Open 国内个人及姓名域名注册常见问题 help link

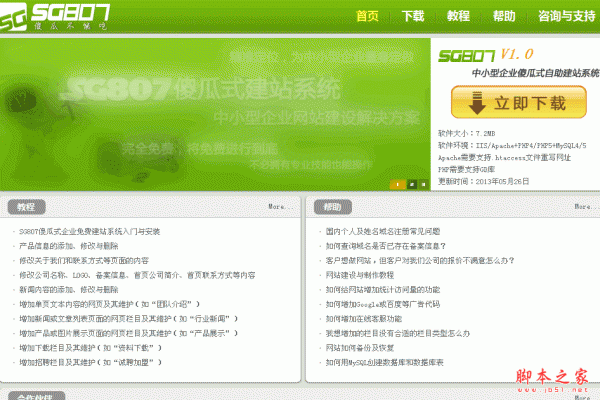383,232
